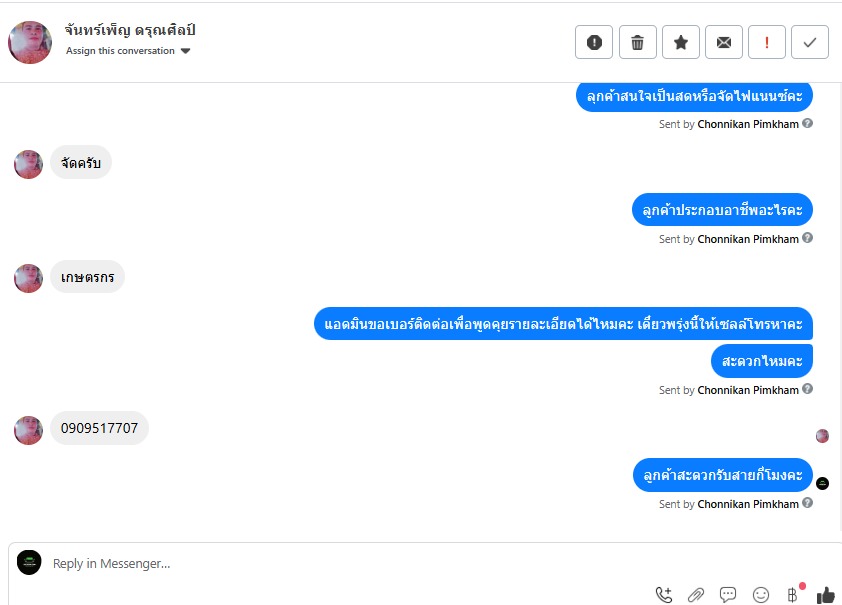This screenshot has width=842, height=605.
Task: Open Assign this conversation dropdown
Action: [128, 51]
